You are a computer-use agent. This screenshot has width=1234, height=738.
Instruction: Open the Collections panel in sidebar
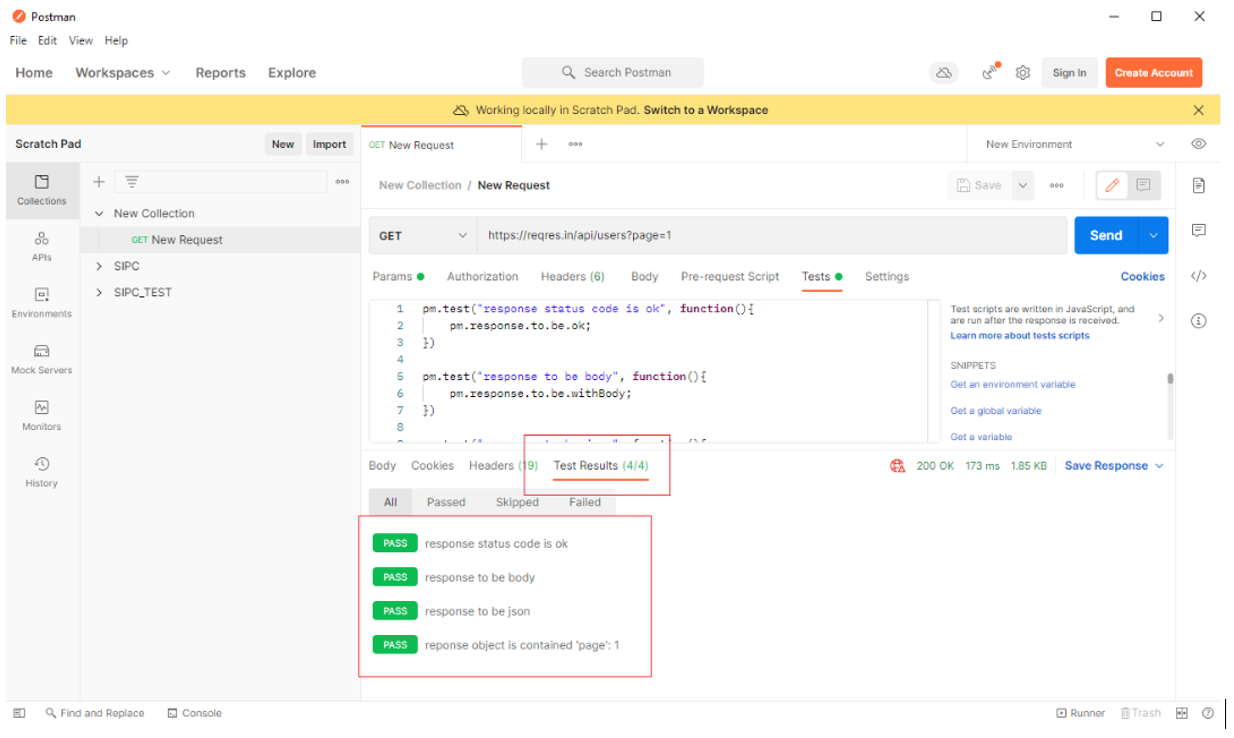coord(41,191)
